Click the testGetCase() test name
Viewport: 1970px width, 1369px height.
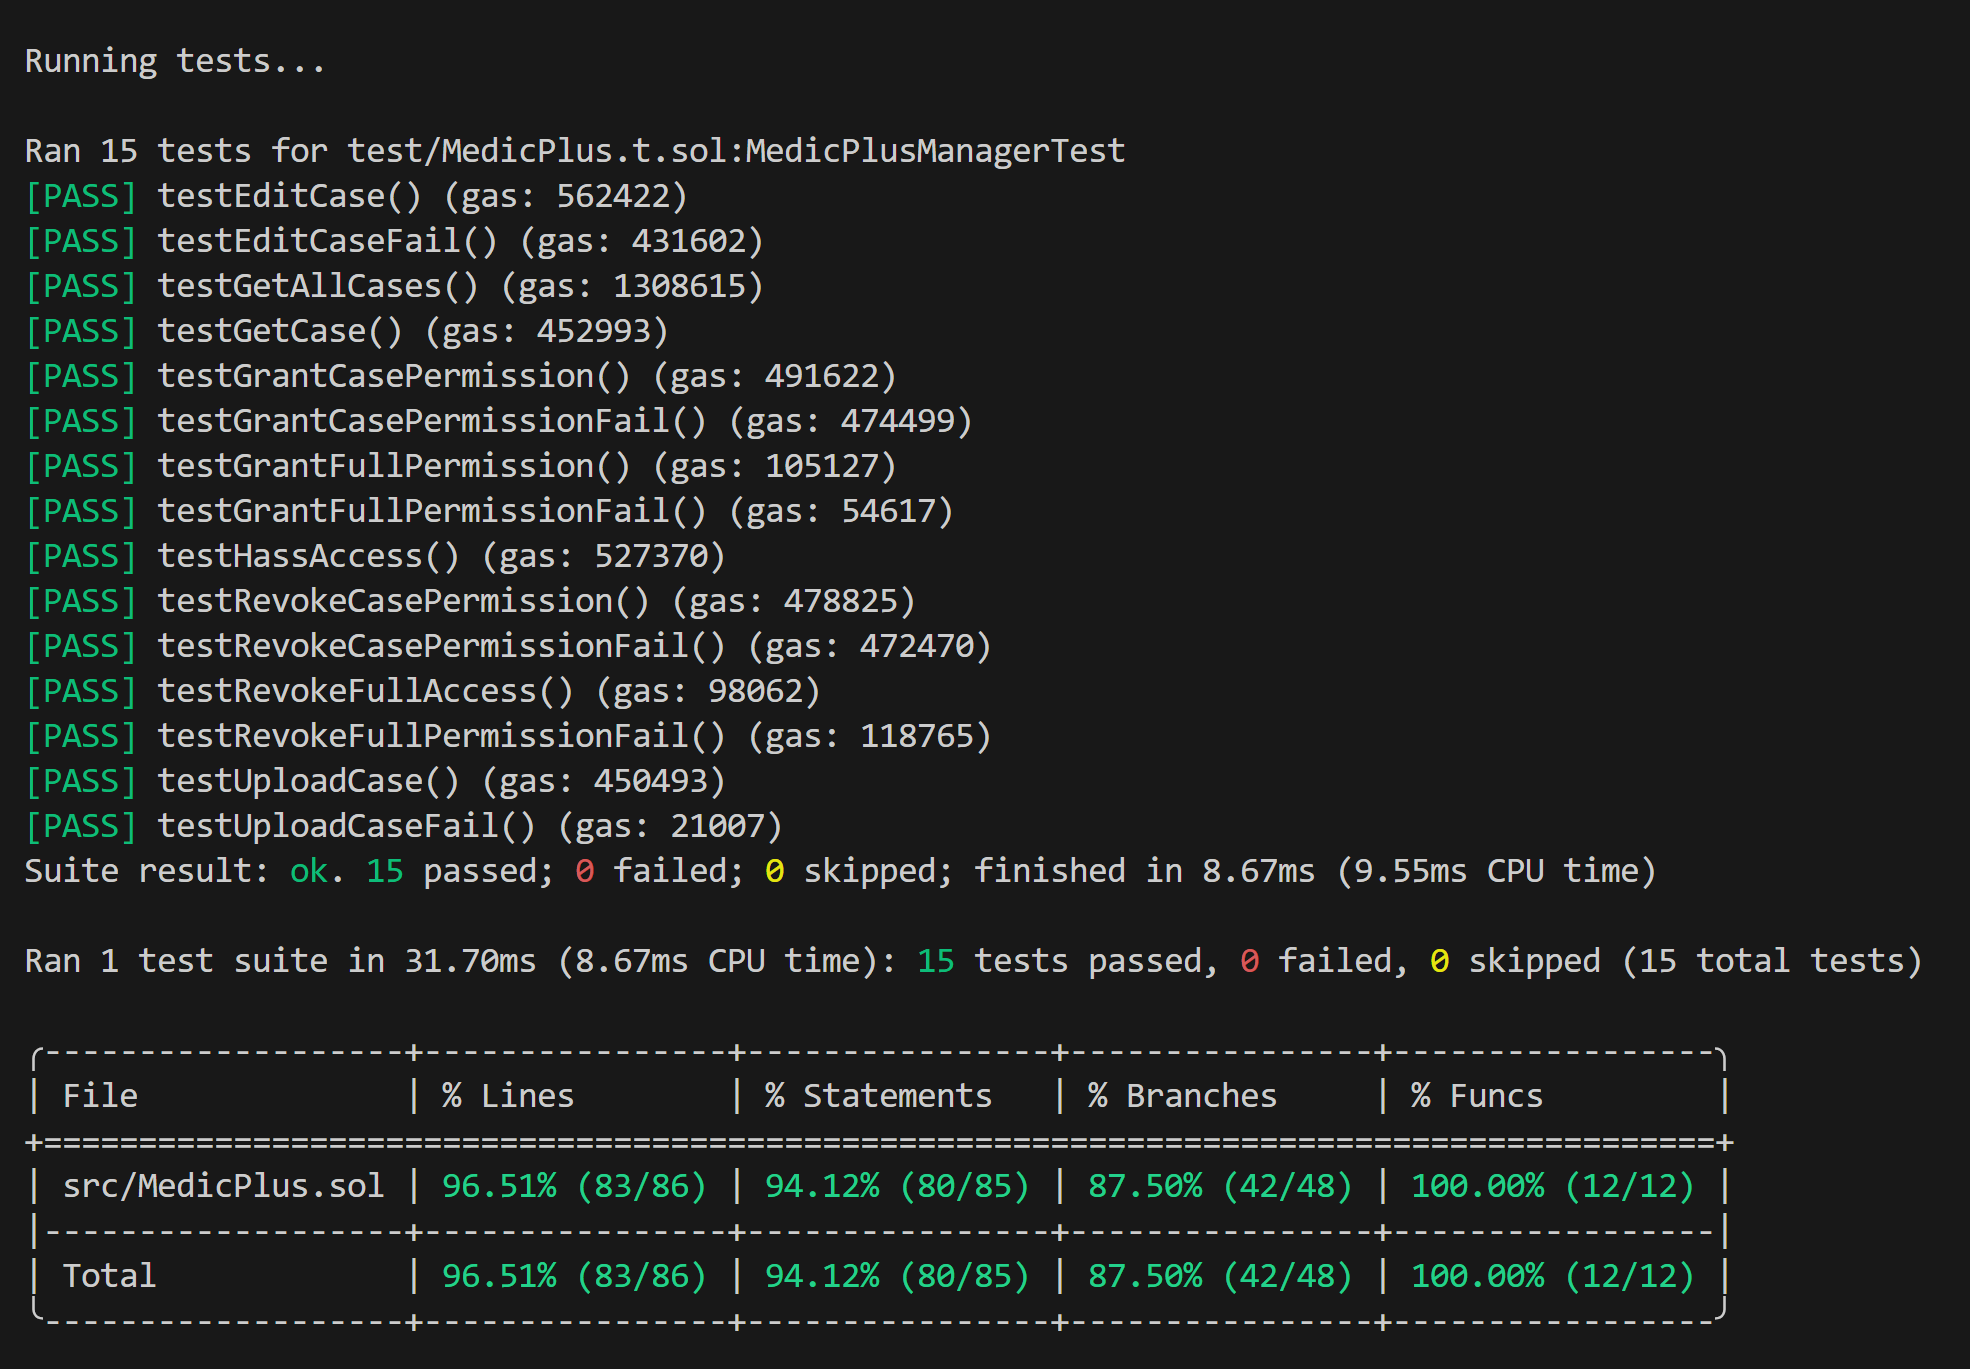click(x=280, y=331)
